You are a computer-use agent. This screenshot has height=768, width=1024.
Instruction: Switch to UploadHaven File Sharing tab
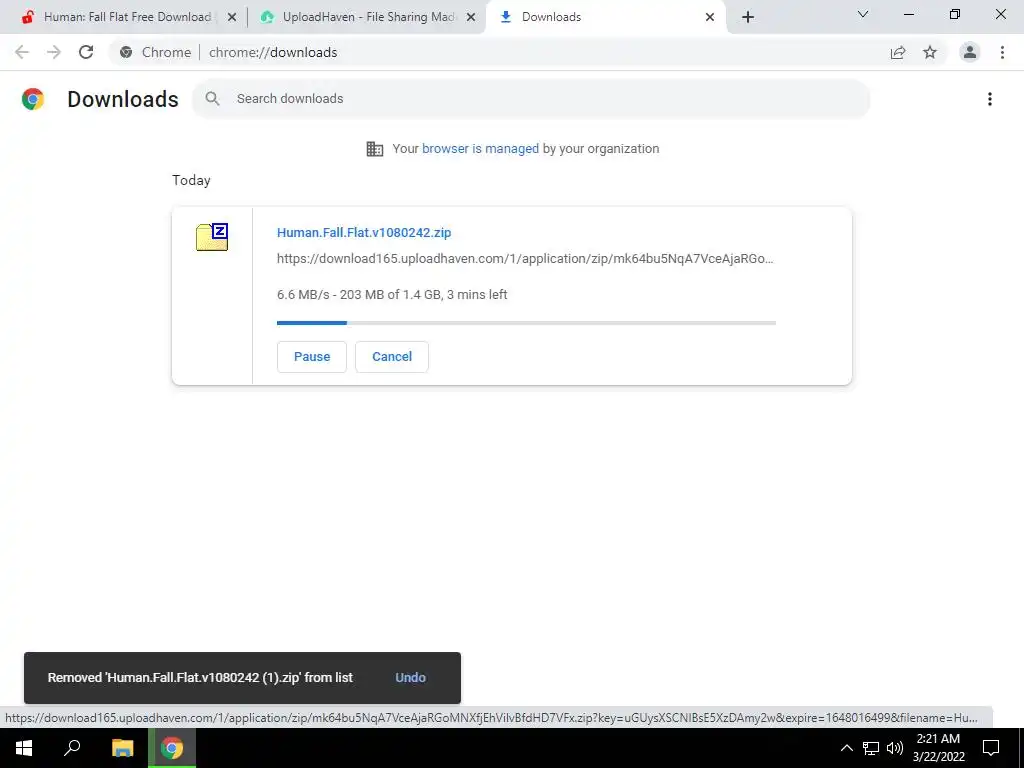[x=366, y=17]
